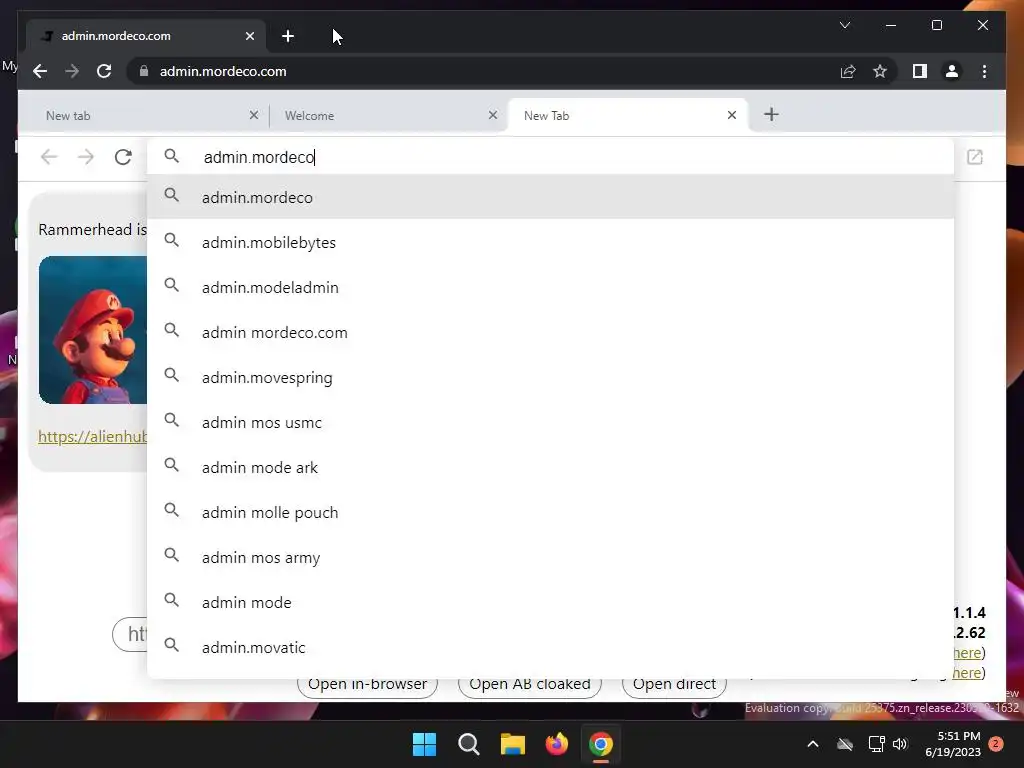Open the volume control in the tray

pos(901,744)
